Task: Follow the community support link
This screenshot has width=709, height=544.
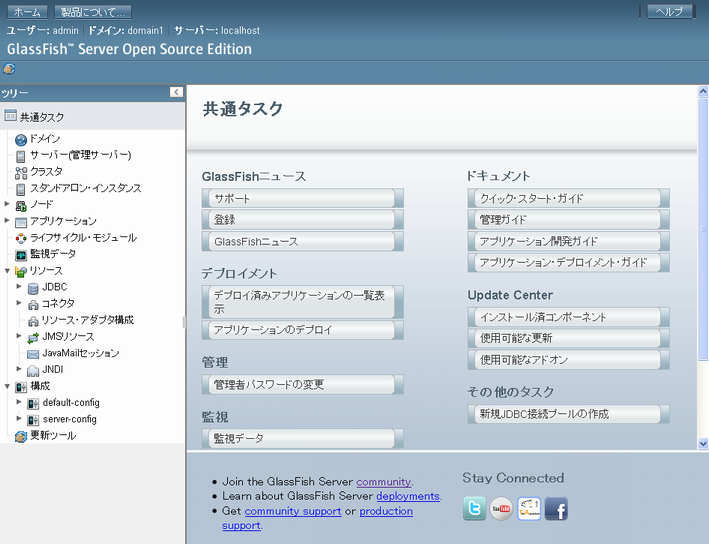Action: [293, 511]
